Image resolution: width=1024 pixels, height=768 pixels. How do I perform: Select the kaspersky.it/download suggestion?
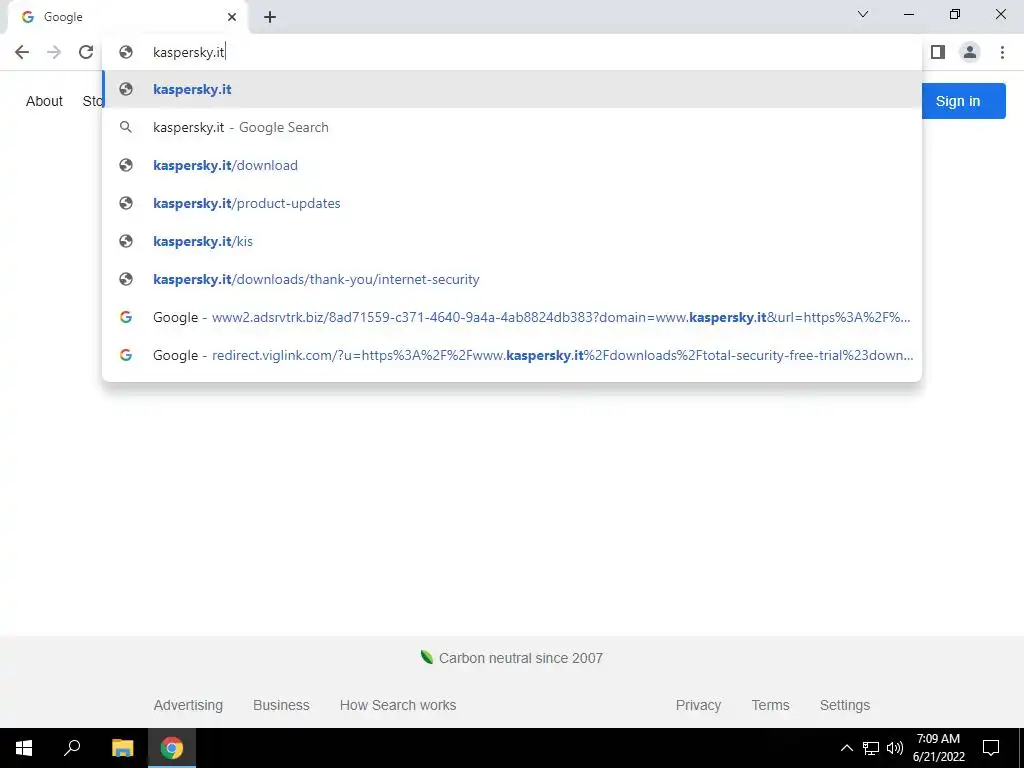coord(512,165)
